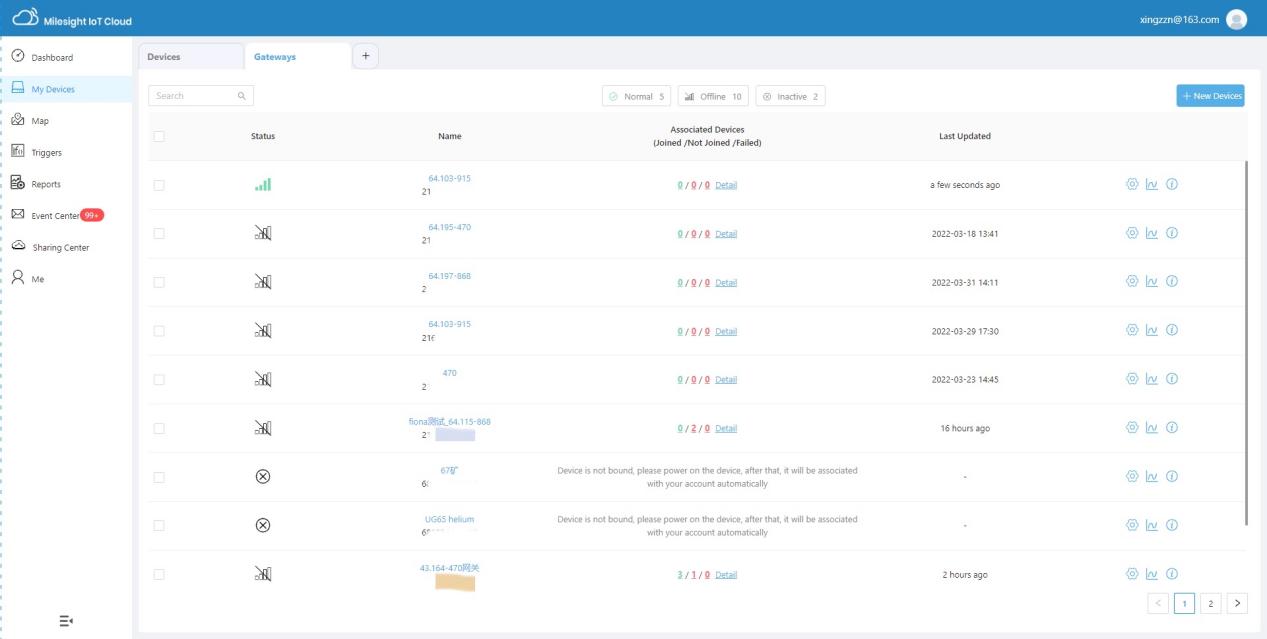The height and width of the screenshot is (639, 1267).
Task: Collapse the left sidebar menu
Action: point(66,621)
